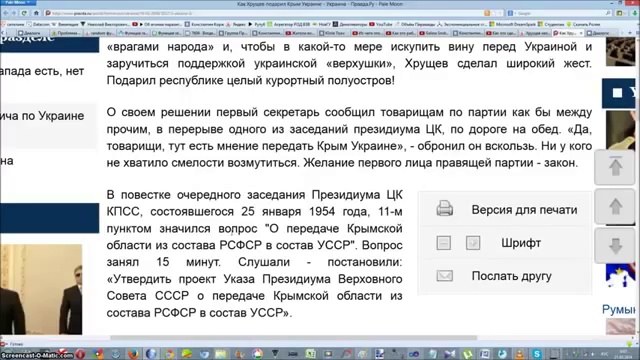The height and width of the screenshot is (360, 640).
Task: Click the orange RSS feed icon
Action: pos(487,13)
